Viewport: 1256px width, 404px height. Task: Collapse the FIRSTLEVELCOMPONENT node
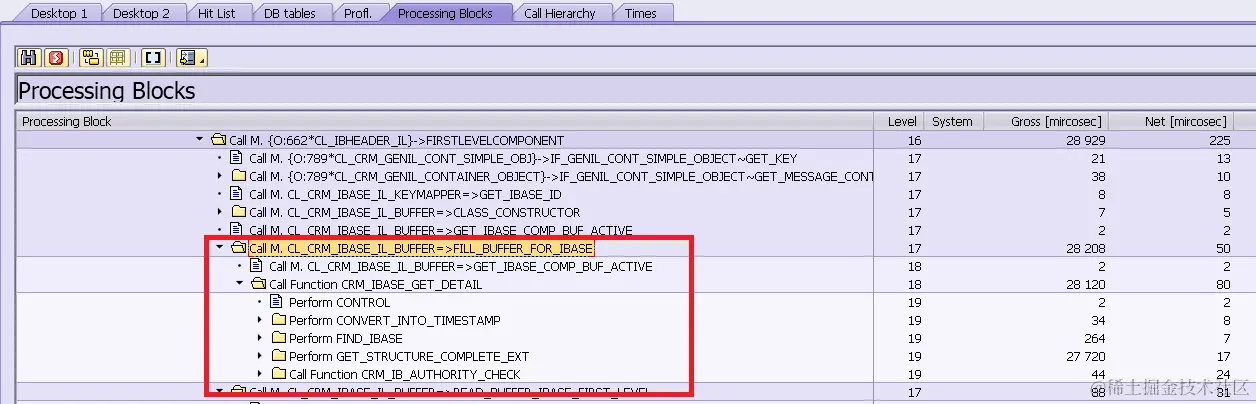coord(200,140)
